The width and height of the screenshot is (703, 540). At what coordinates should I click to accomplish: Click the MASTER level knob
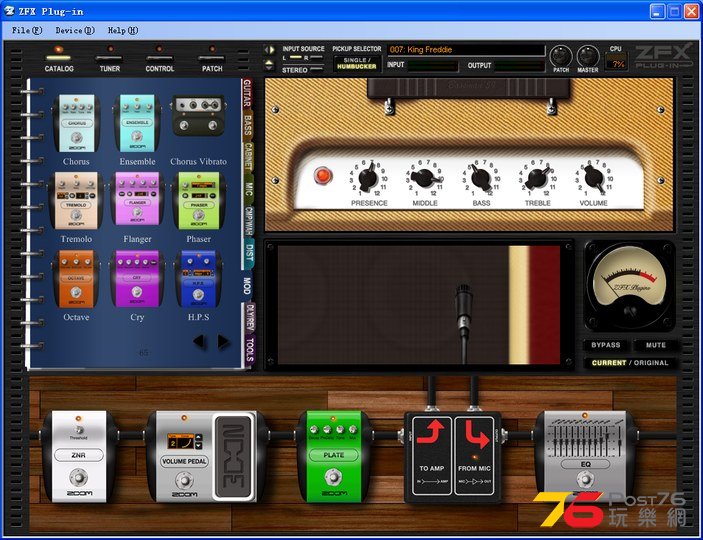587,57
